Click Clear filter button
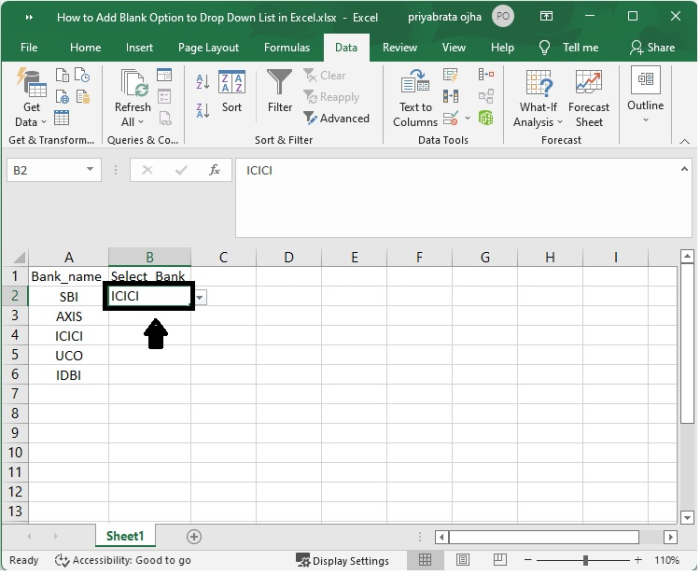The width and height of the screenshot is (700, 575). tap(325, 75)
